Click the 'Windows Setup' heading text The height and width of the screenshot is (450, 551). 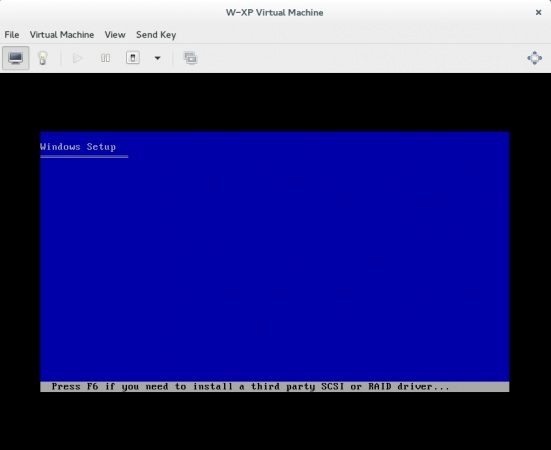(x=78, y=147)
